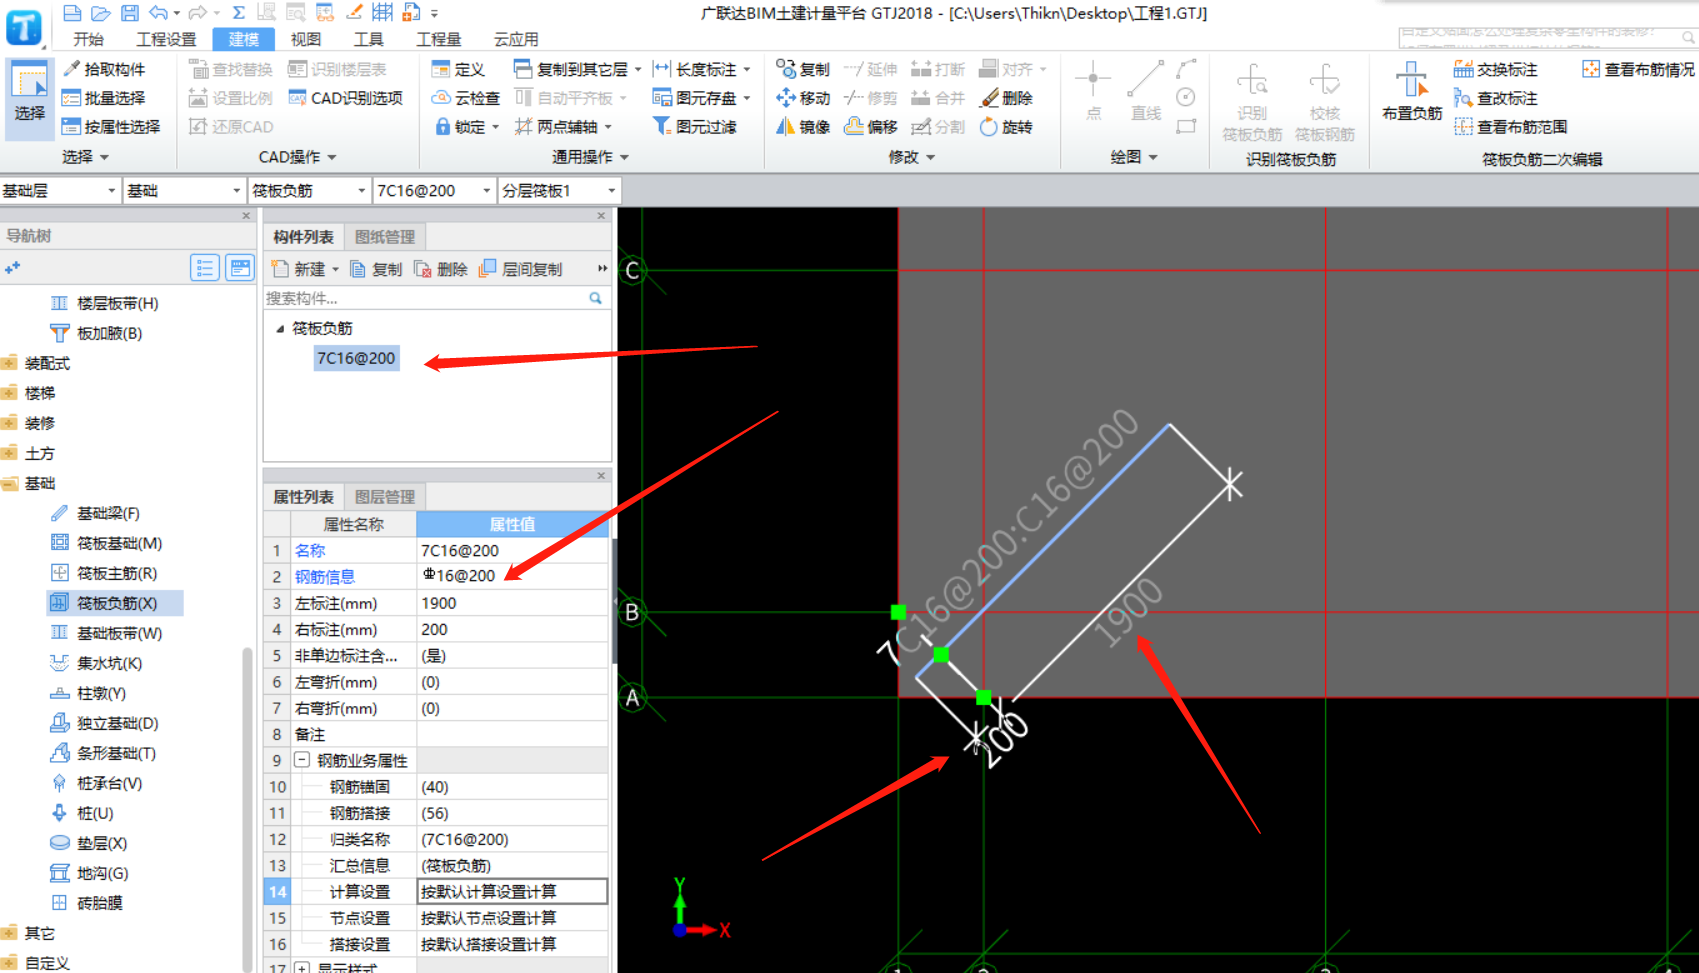This screenshot has width=1699, height=973.
Task: Select the 镜像 mirror tool
Action: 803,127
